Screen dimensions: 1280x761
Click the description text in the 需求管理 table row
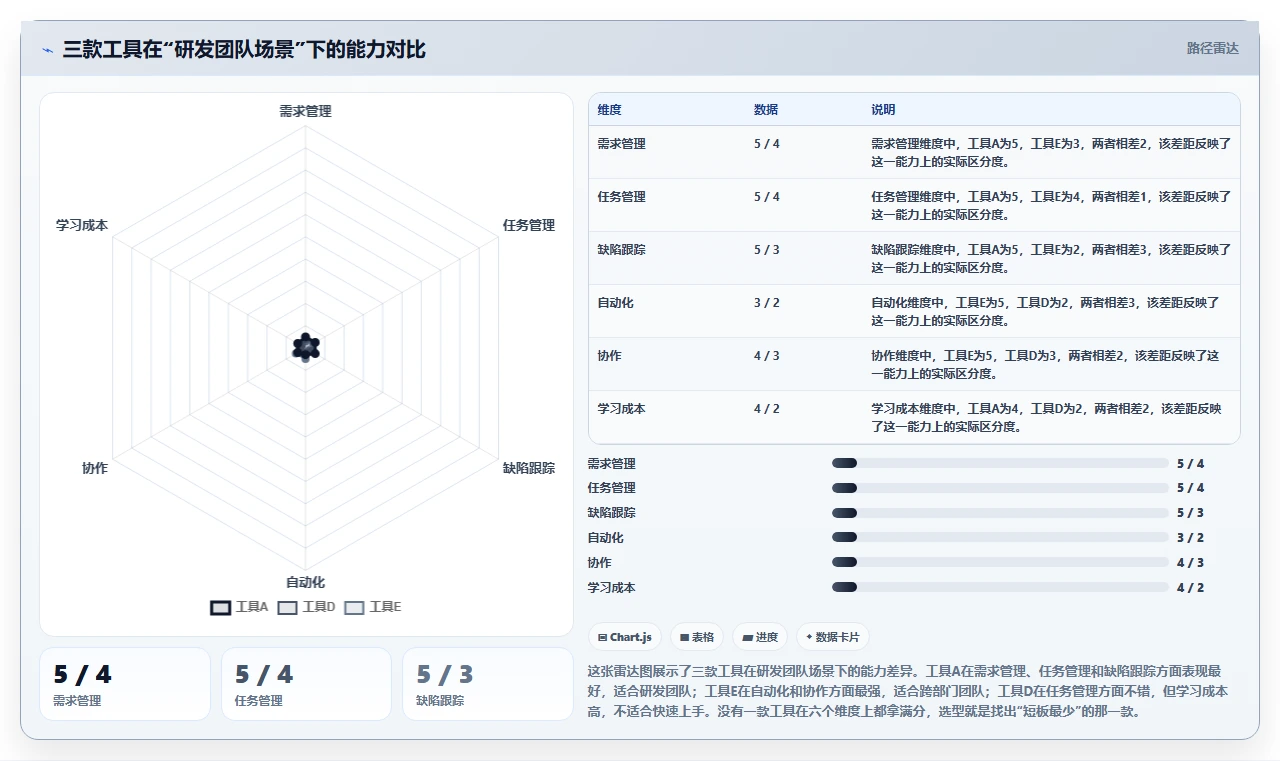pos(1050,152)
